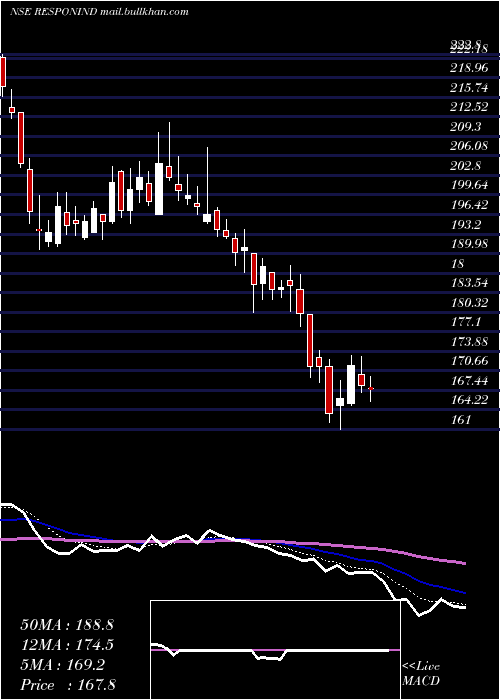Viewport: 500px width, 700px height.
Task: Select the 202.8 price axis label
Action: [x=466, y=166]
